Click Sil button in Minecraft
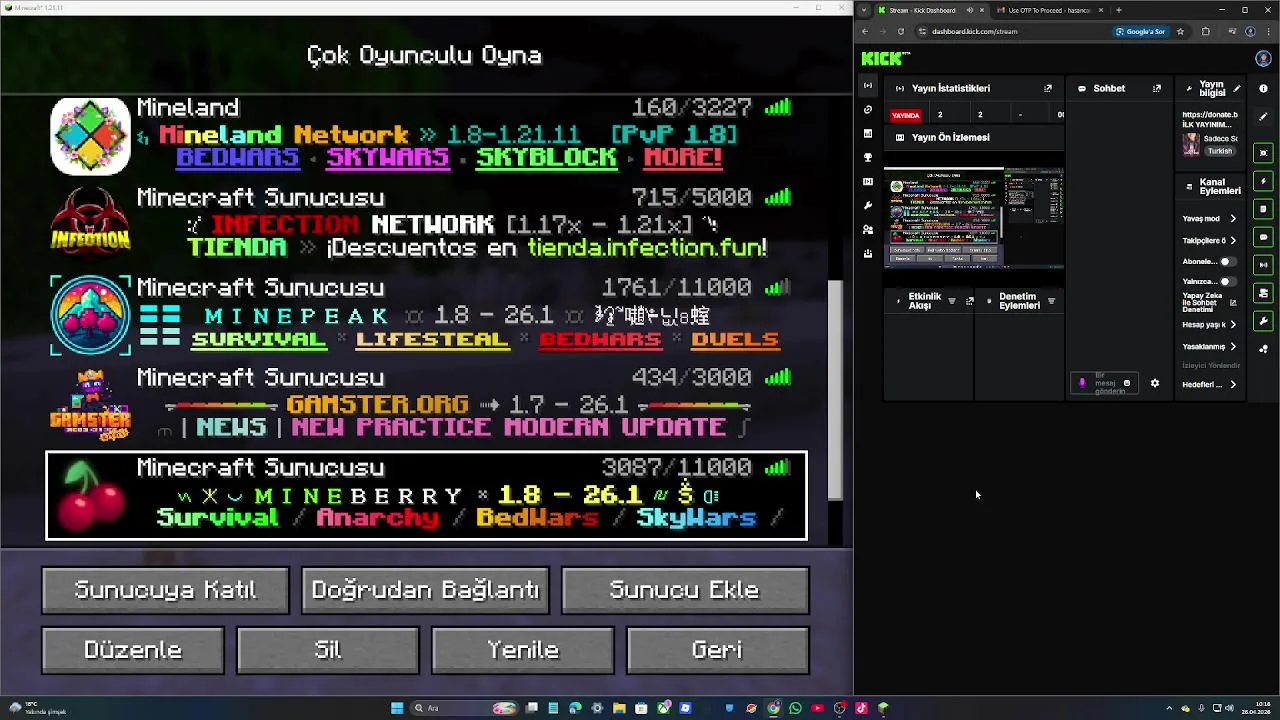 pyautogui.click(x=328, y=650)
